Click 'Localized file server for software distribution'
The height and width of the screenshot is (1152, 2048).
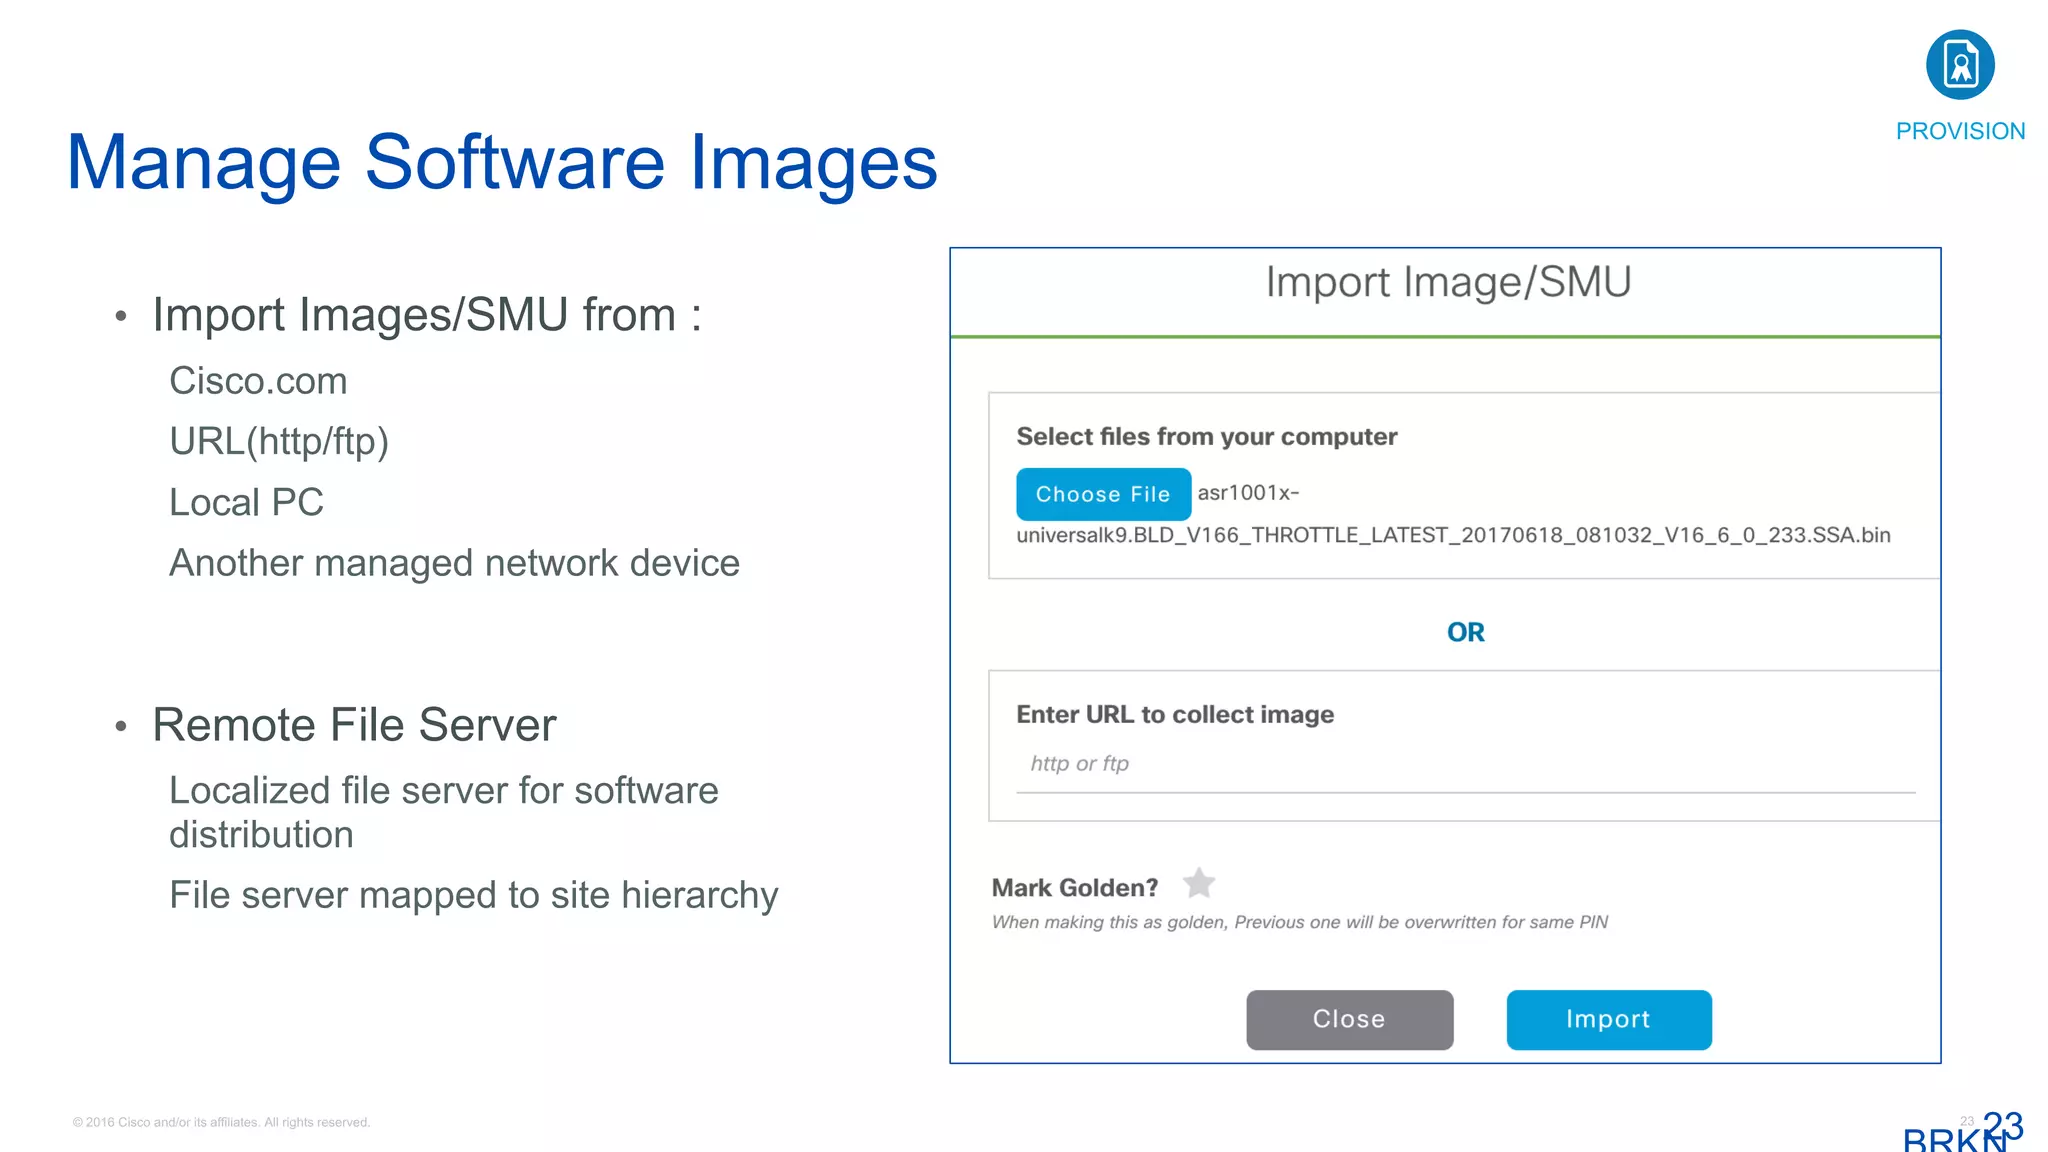pyautogui.click(x=444, y=812)
